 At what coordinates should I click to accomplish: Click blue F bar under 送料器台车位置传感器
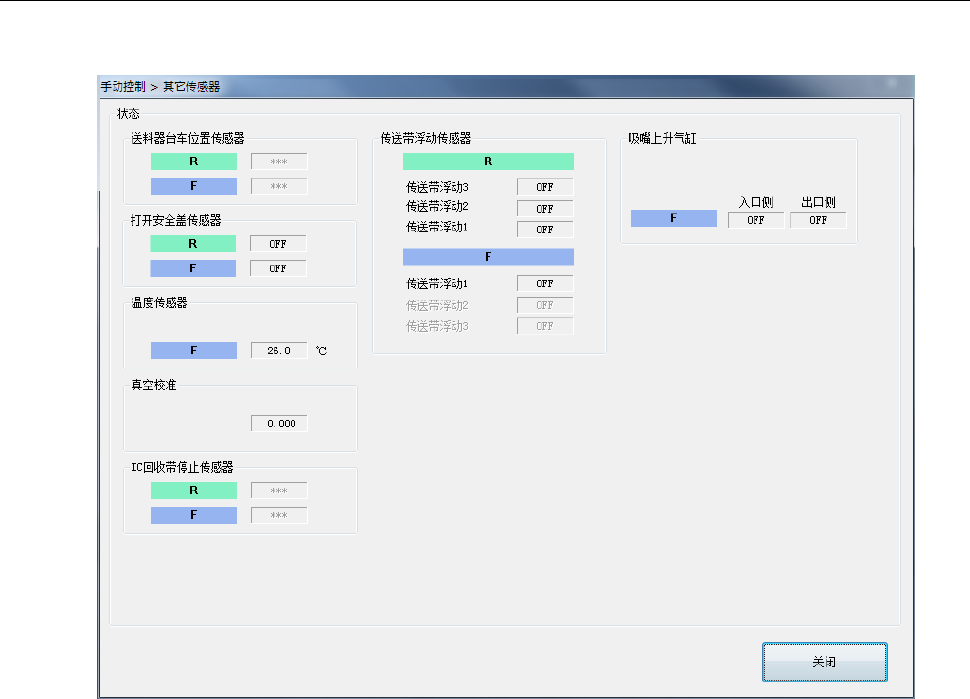coord(194,186)
